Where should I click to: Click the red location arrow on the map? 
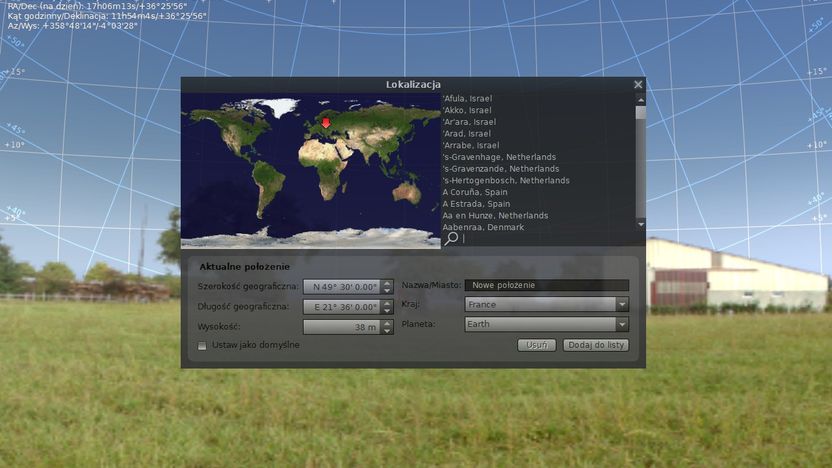(x=326, y=123)
